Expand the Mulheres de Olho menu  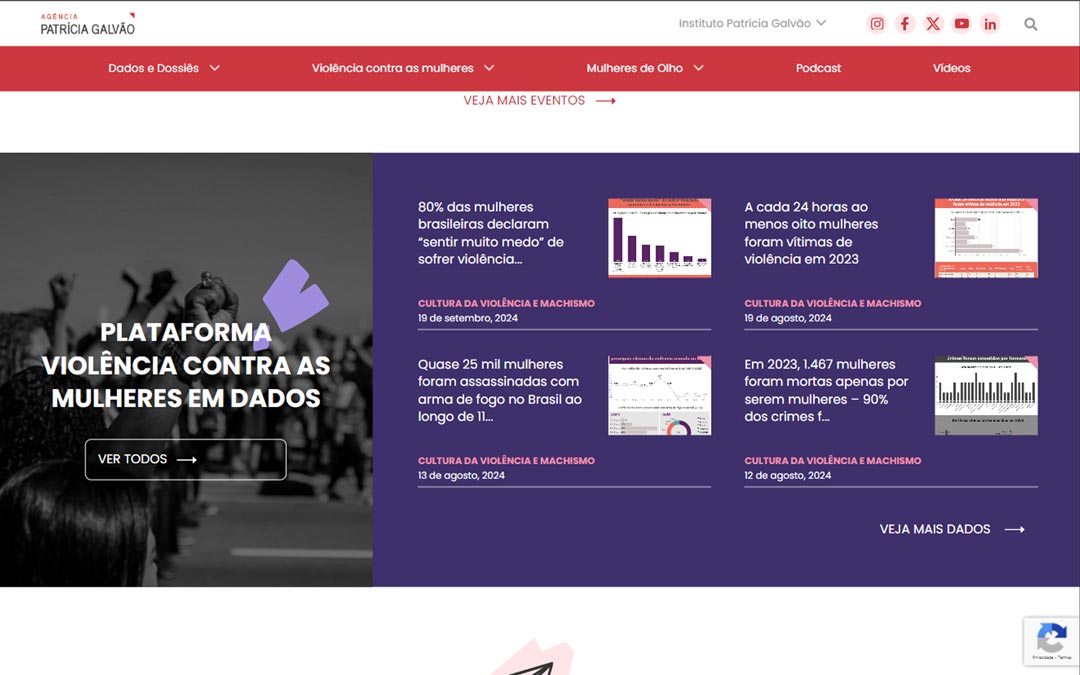(645, 68)
